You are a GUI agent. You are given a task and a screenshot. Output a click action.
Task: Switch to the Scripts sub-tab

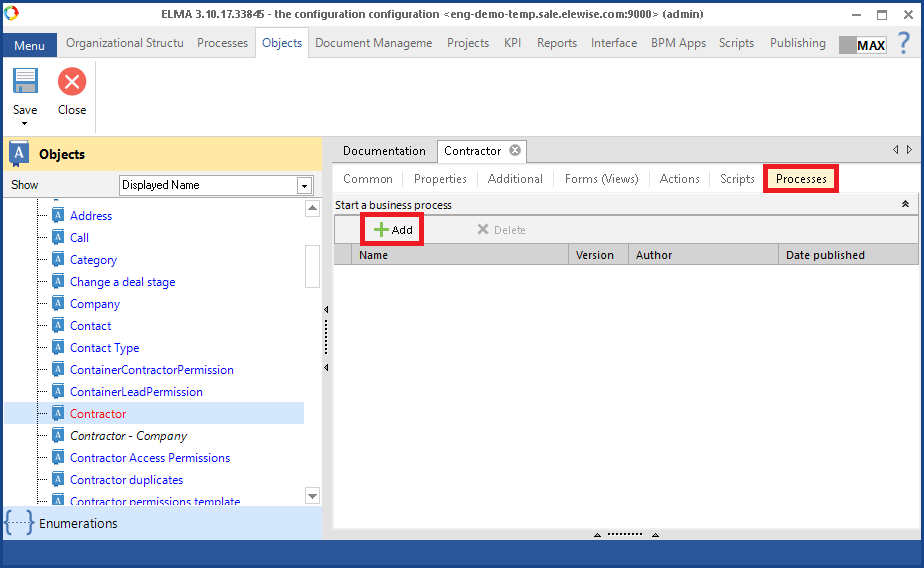(737, 179)
